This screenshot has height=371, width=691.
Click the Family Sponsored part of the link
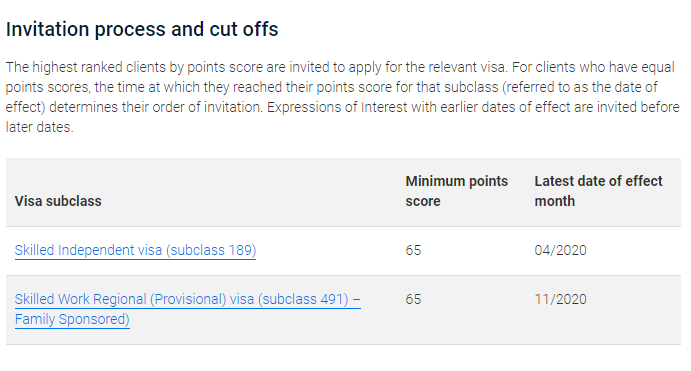tap(72, 319)
